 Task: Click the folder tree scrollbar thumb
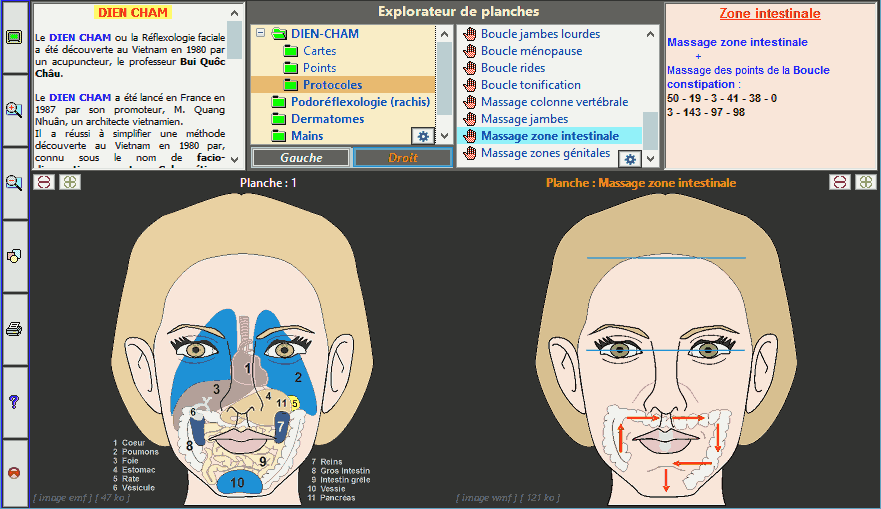point(444,79)
